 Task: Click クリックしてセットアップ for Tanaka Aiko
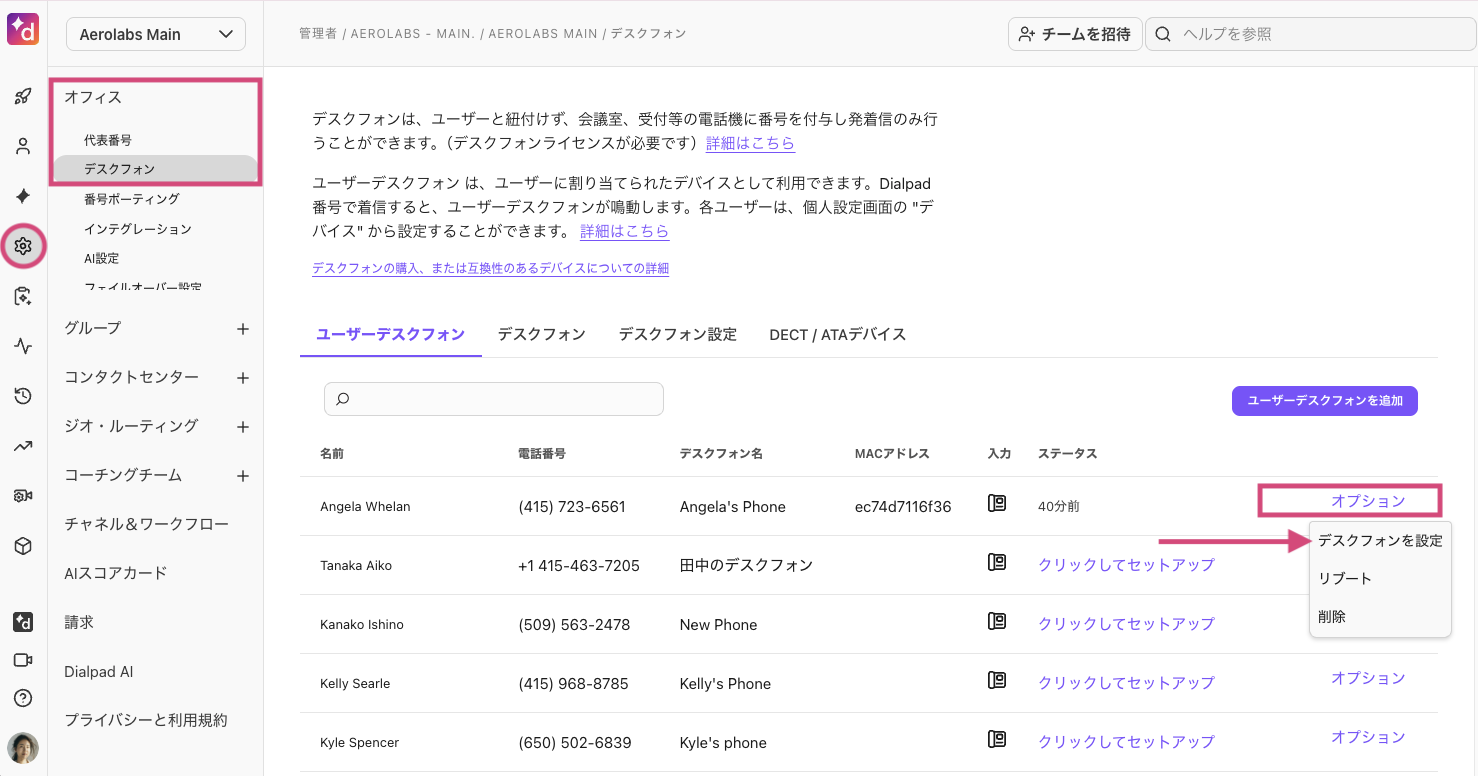pyautogui.click(x=1126, y=565)
